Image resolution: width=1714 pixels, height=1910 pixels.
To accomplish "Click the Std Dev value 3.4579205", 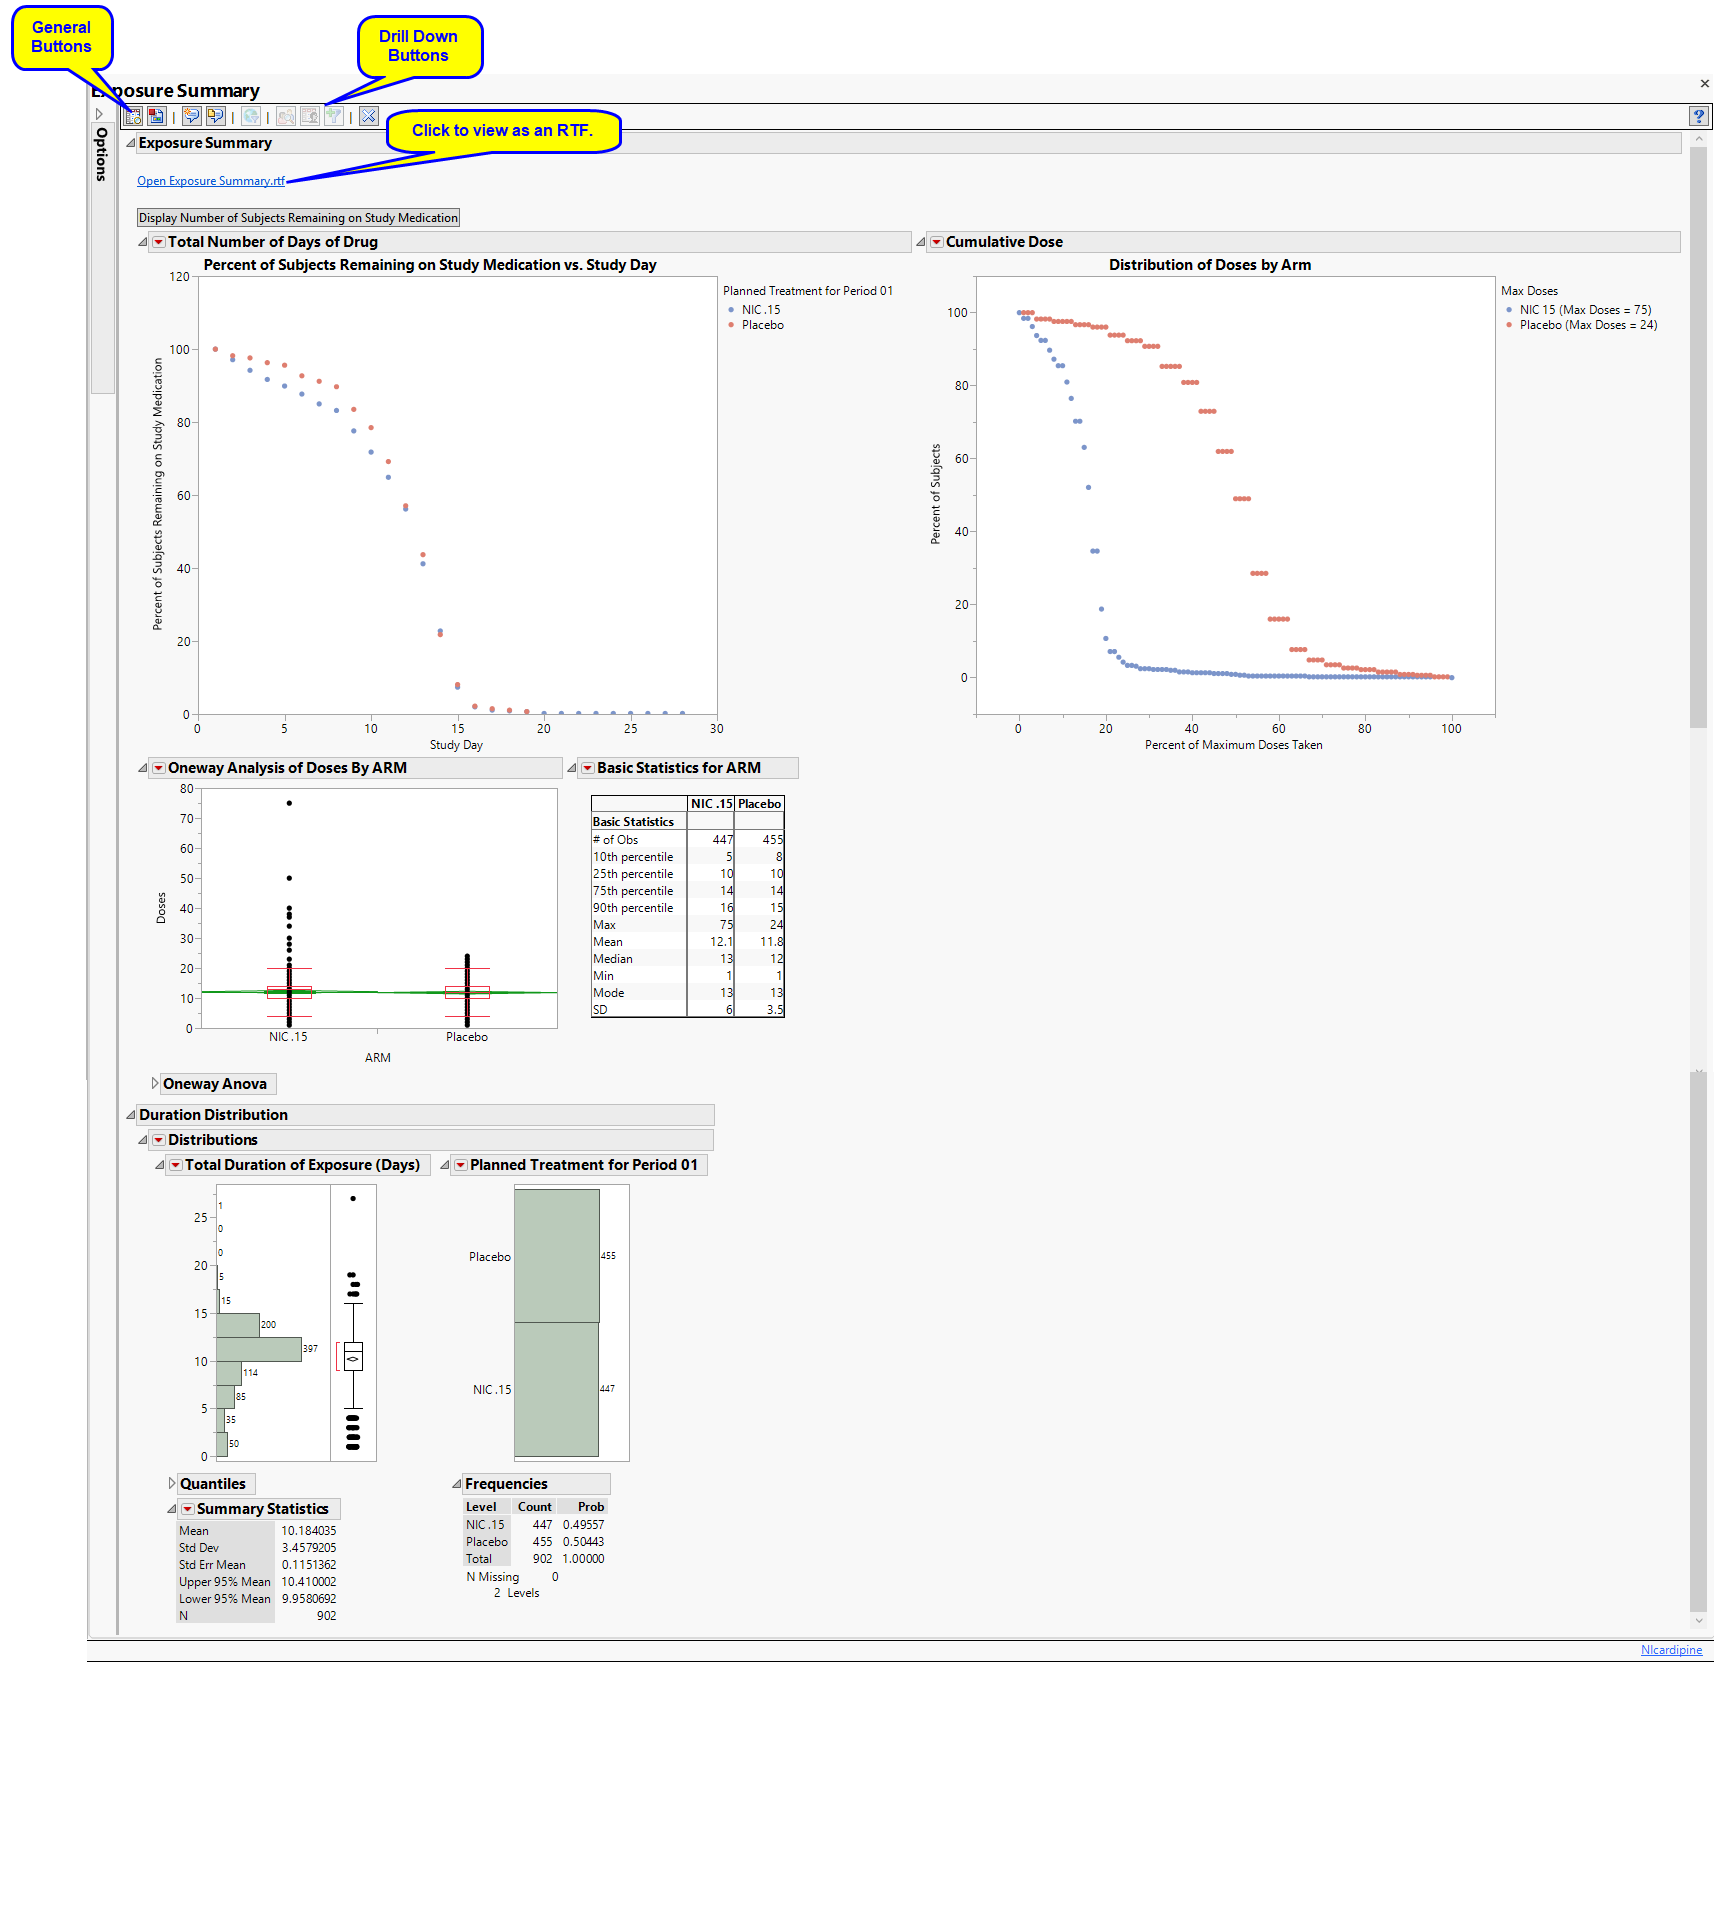I will pyautogui.click(x=309, y=1548).
